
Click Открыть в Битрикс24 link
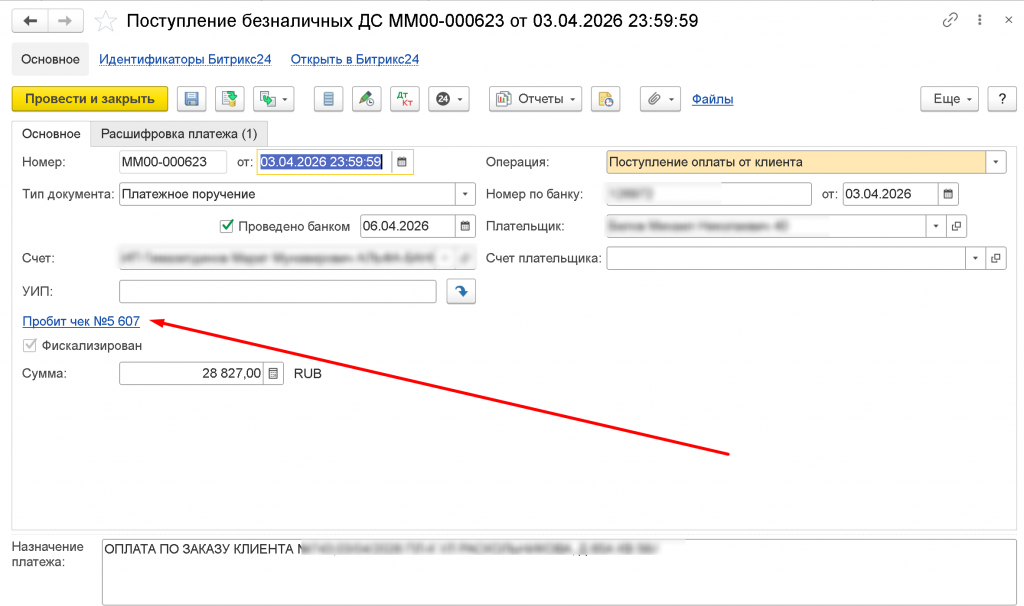355,59
